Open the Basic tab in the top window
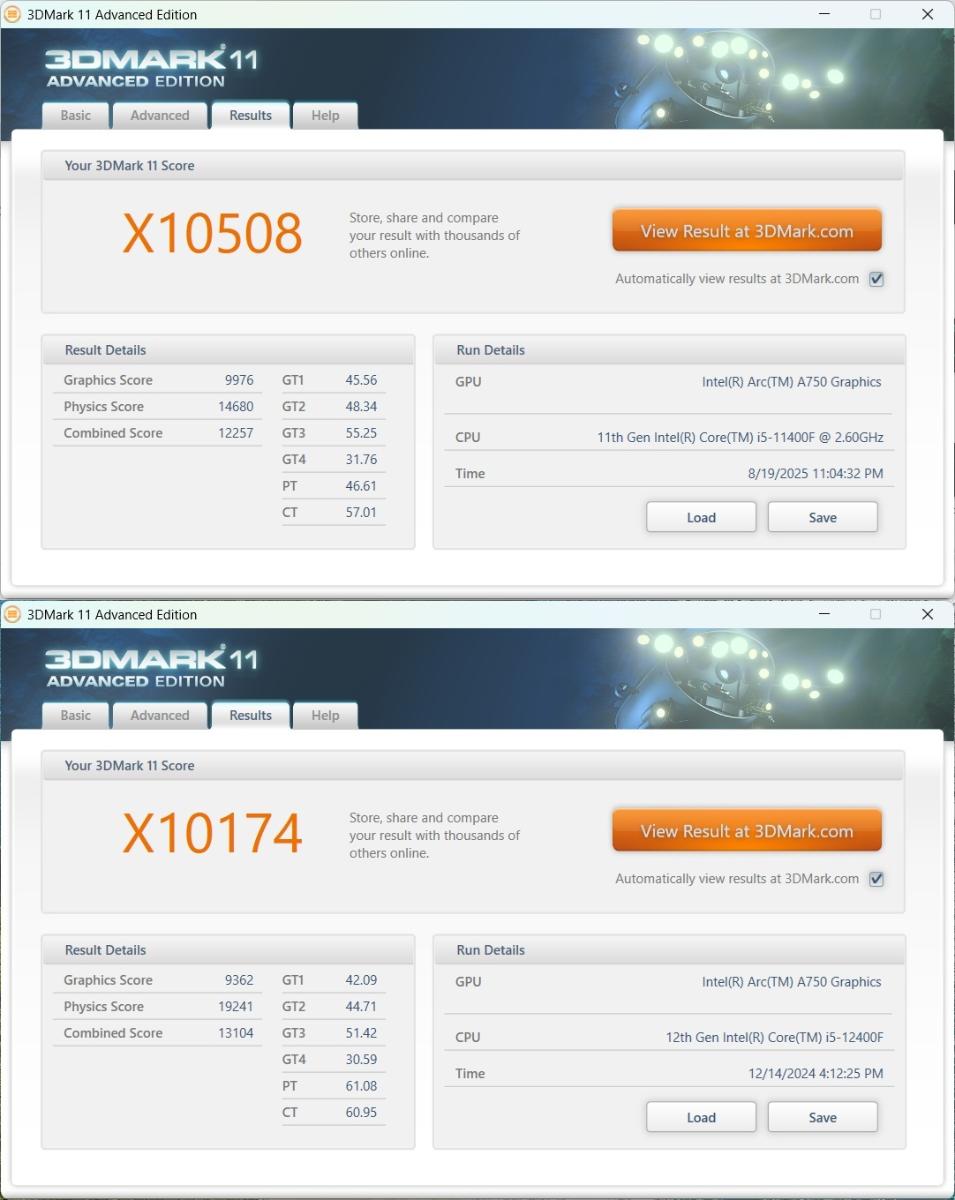Screen dimensions: 955x1200 click(x=76, y=115)
